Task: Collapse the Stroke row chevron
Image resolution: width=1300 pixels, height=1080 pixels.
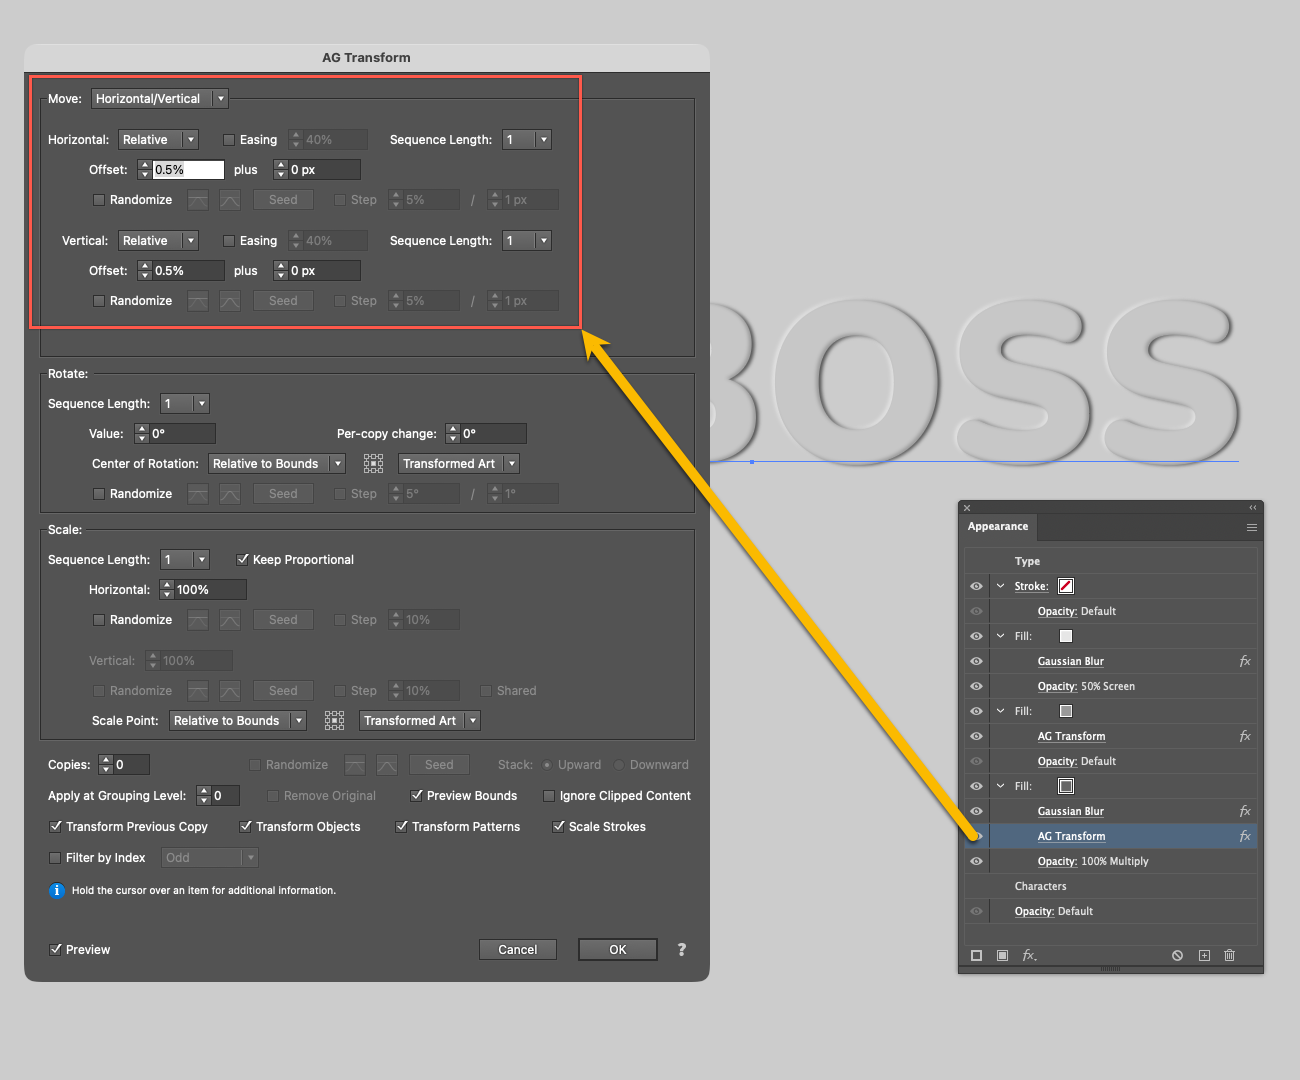Action: (1000, 587)
